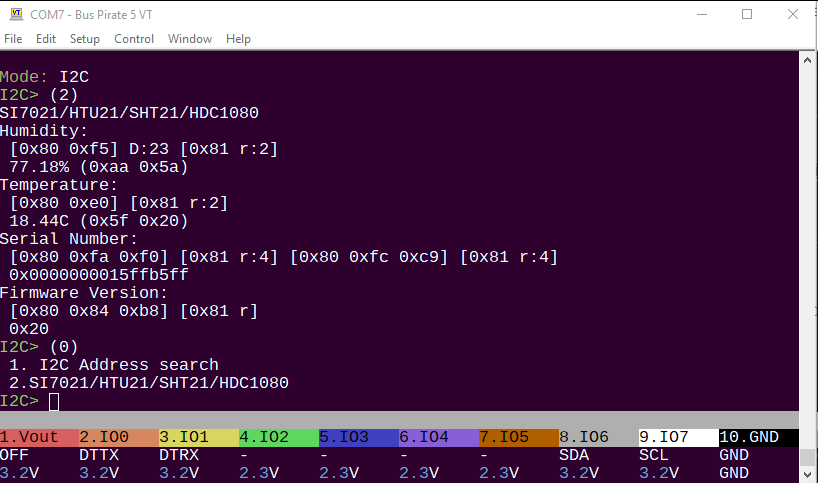
Task: Click the white 9.IO7 pin label
Action: pos(679,437)
